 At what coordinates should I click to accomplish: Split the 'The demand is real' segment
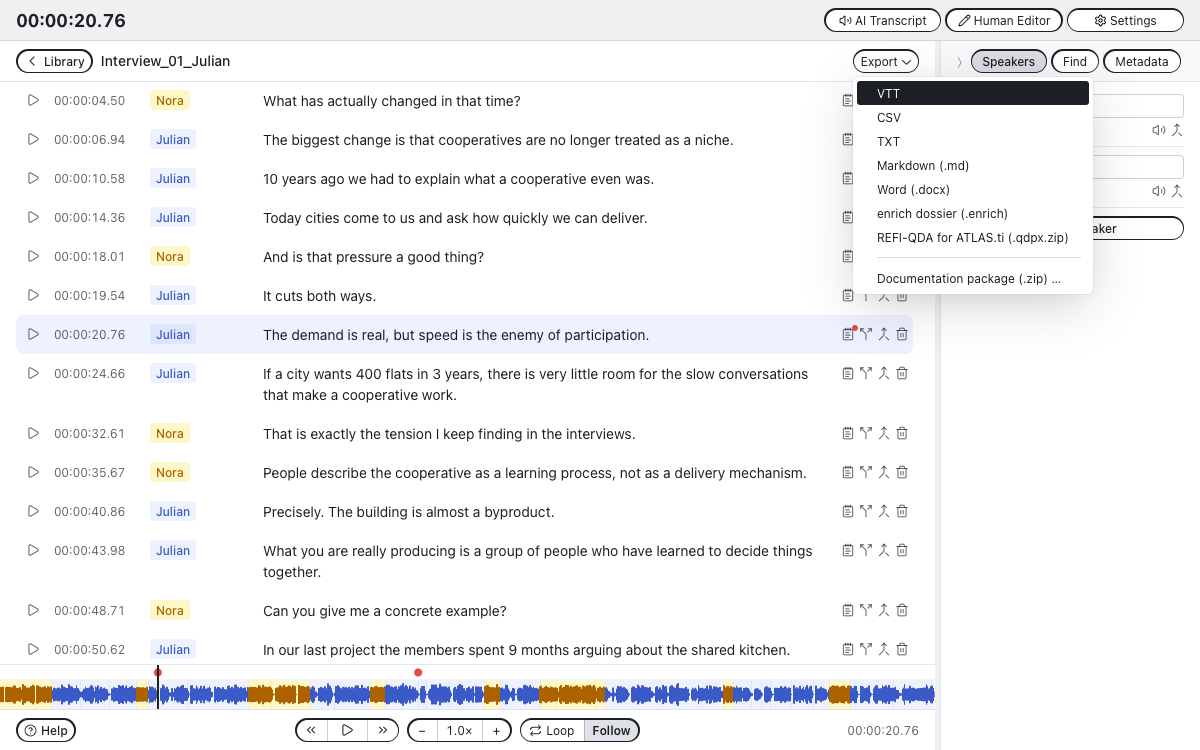point(866,334)
